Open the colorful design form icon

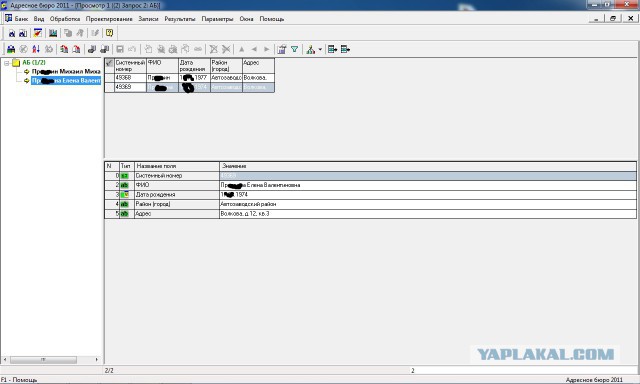38,33
